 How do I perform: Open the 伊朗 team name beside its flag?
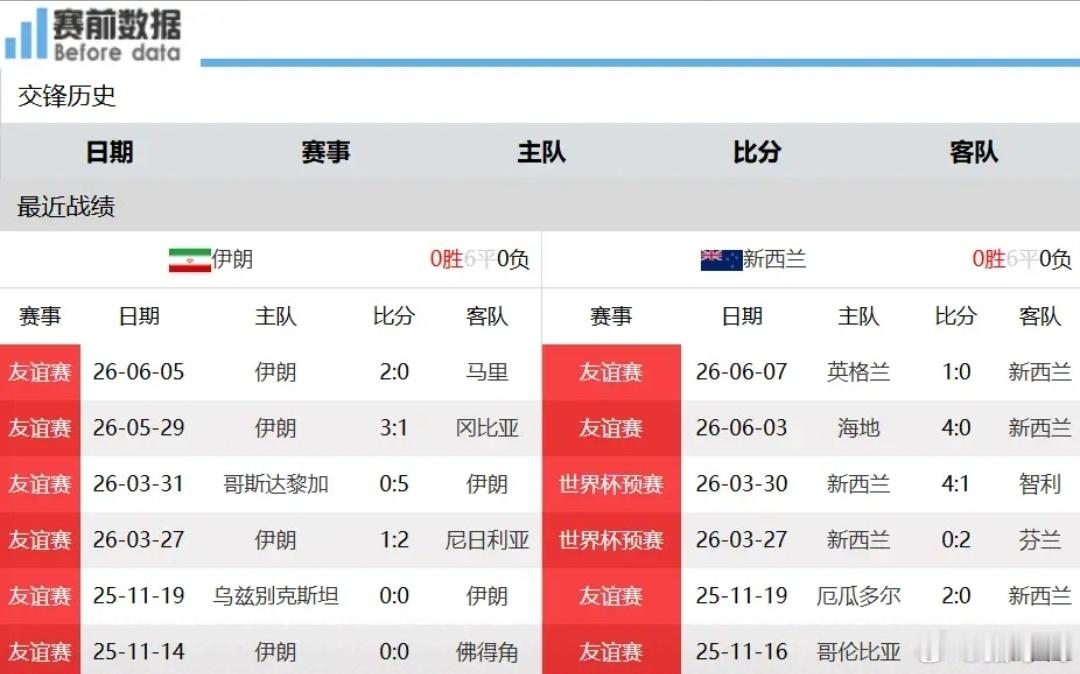[x=233, y=259]
